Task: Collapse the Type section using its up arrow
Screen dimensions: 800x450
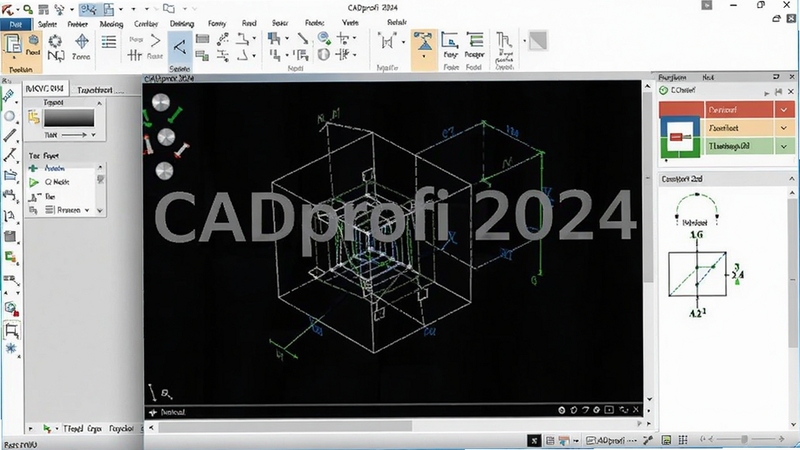Action: [x=99, y=103]
